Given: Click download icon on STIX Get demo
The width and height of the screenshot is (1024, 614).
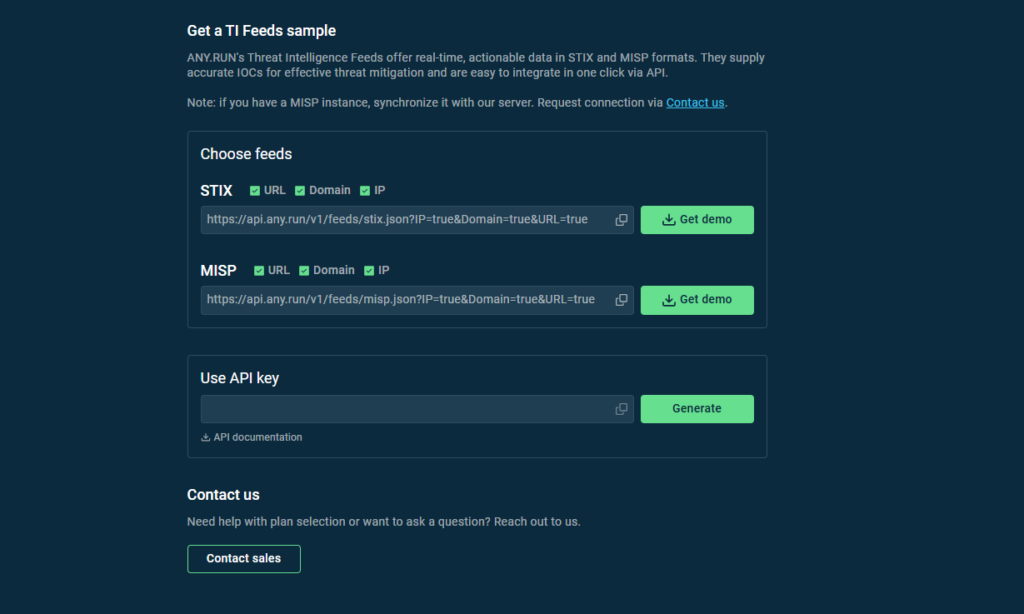Looking at the screenshot, I should coord(669,220).
